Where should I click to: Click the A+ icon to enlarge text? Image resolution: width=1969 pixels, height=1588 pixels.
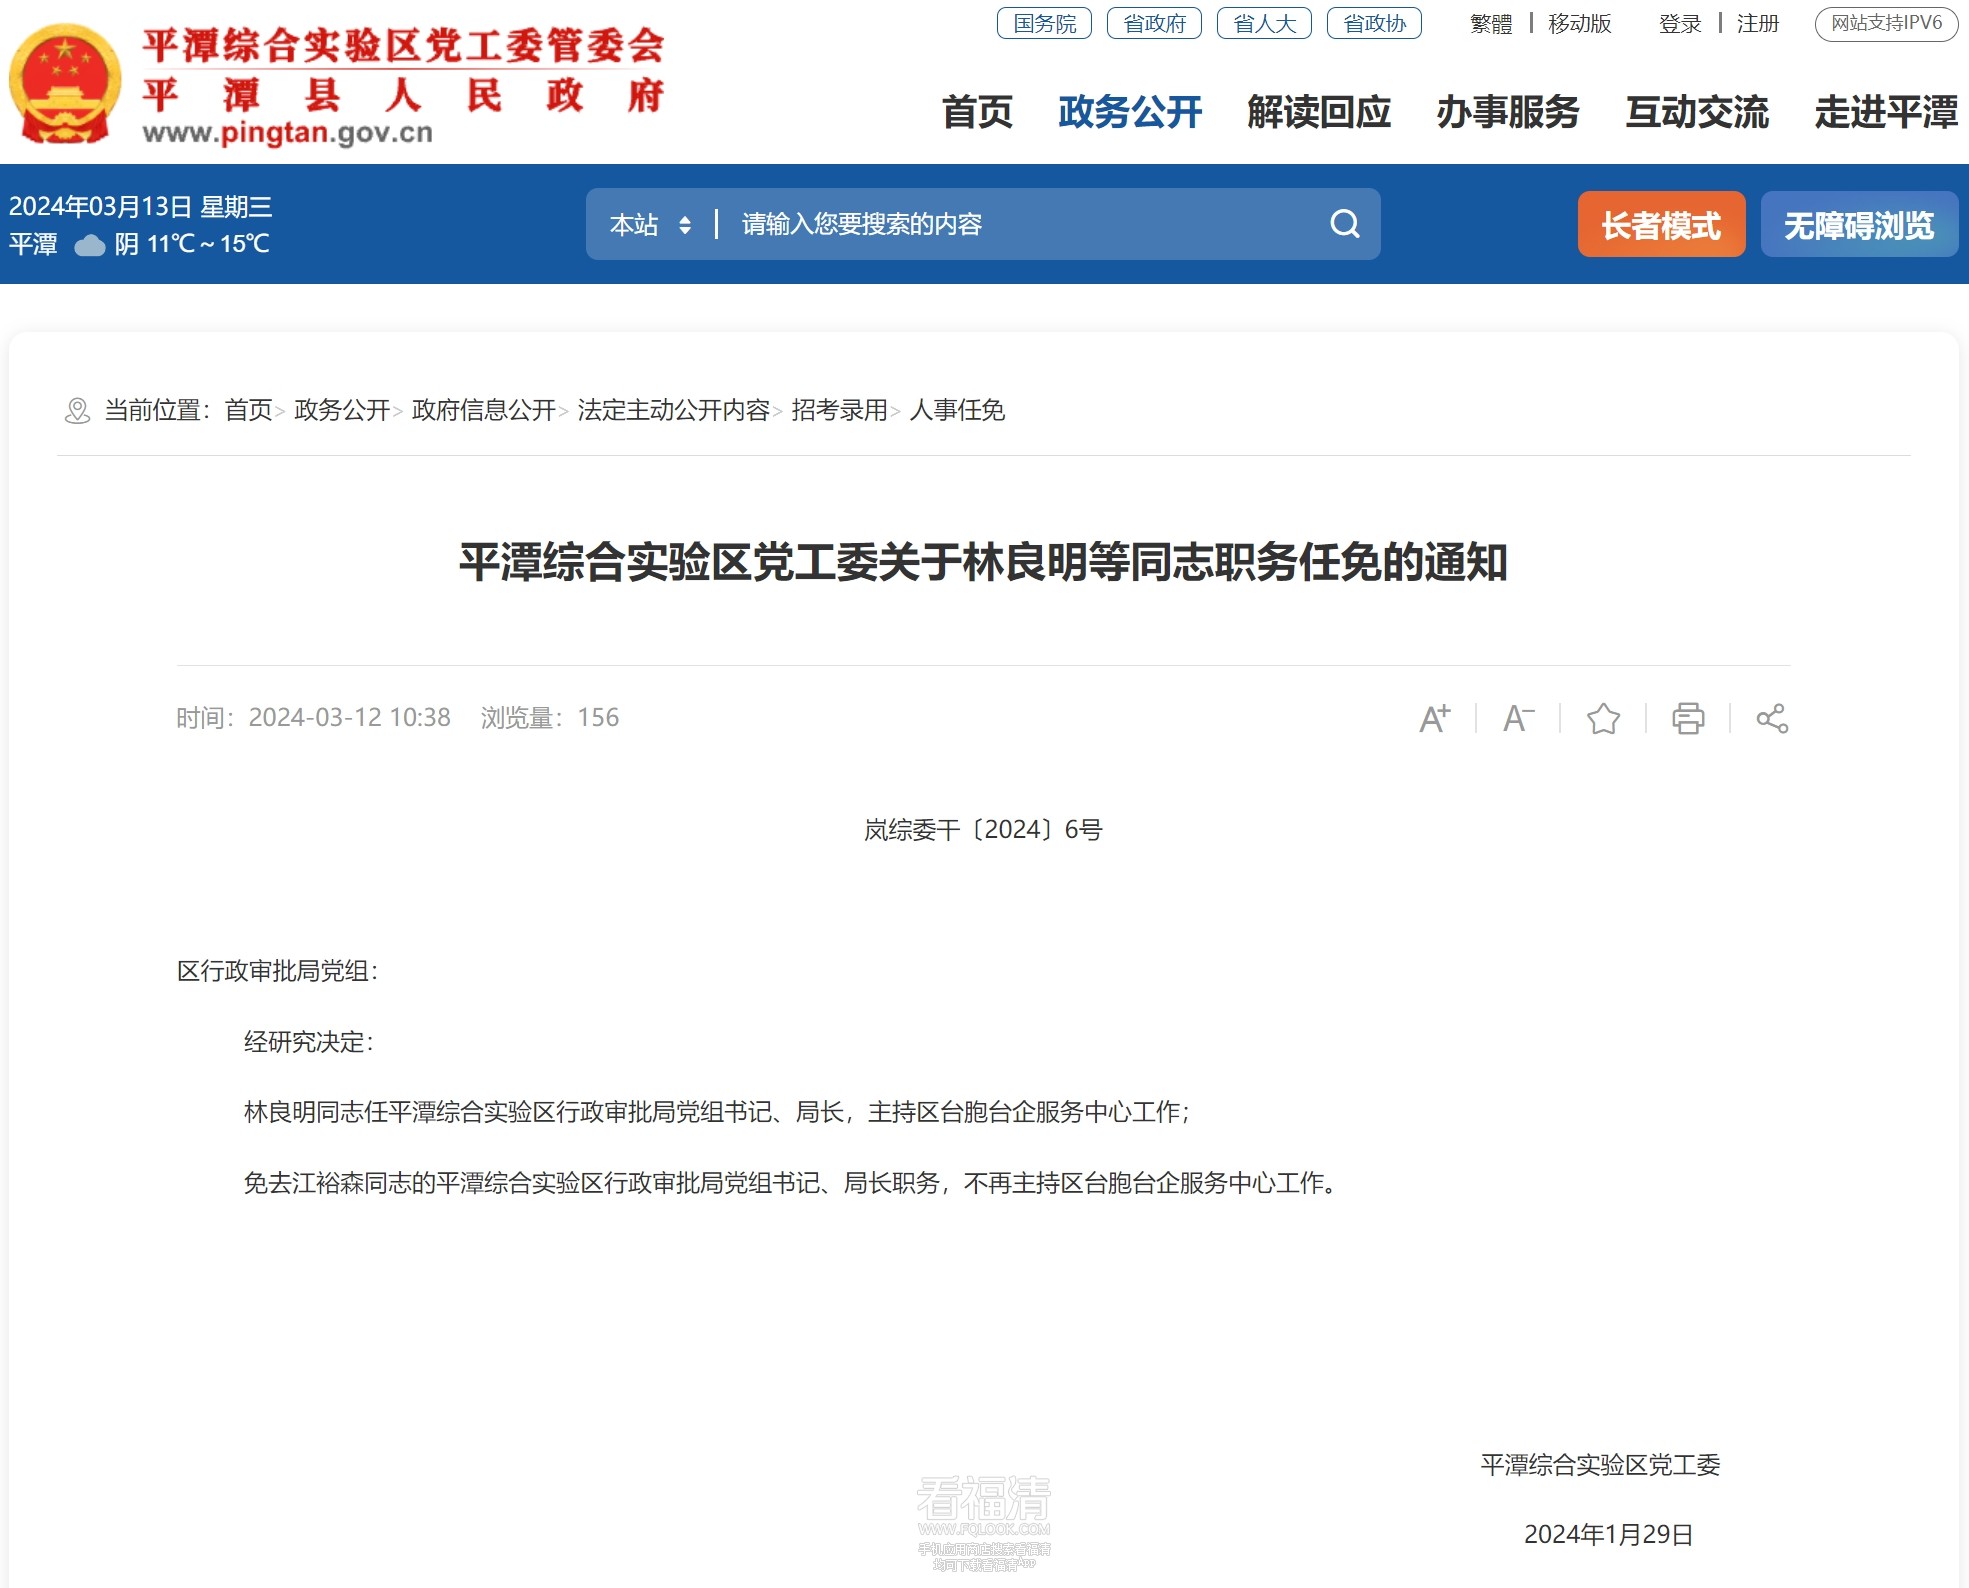coord(1435,717)
